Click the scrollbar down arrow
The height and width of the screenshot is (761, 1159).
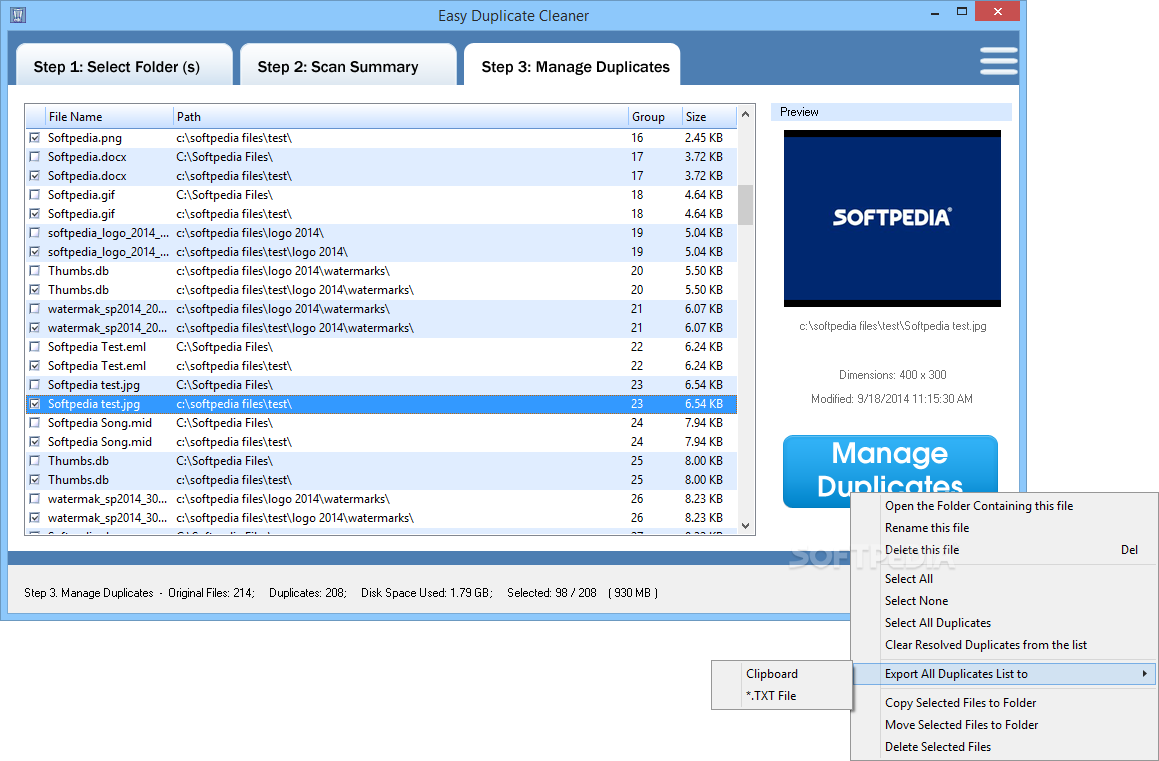tap(745, 526)
